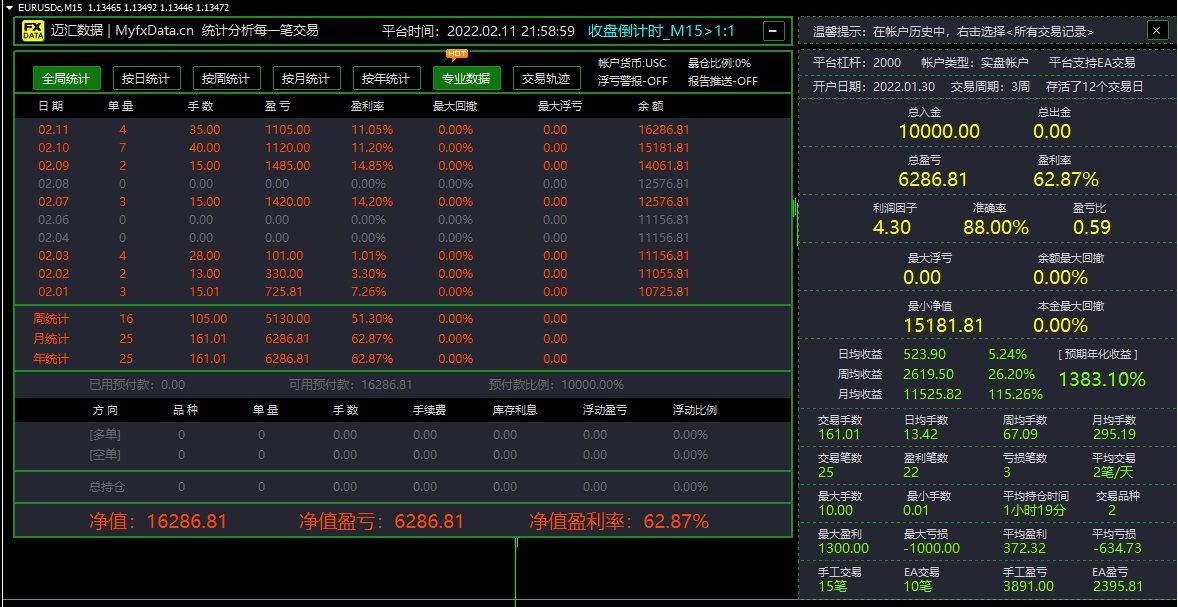The height and width of the screenshot is (607, 1178).
Task: Select the 02.08 date row
Action: pos(403,183)
